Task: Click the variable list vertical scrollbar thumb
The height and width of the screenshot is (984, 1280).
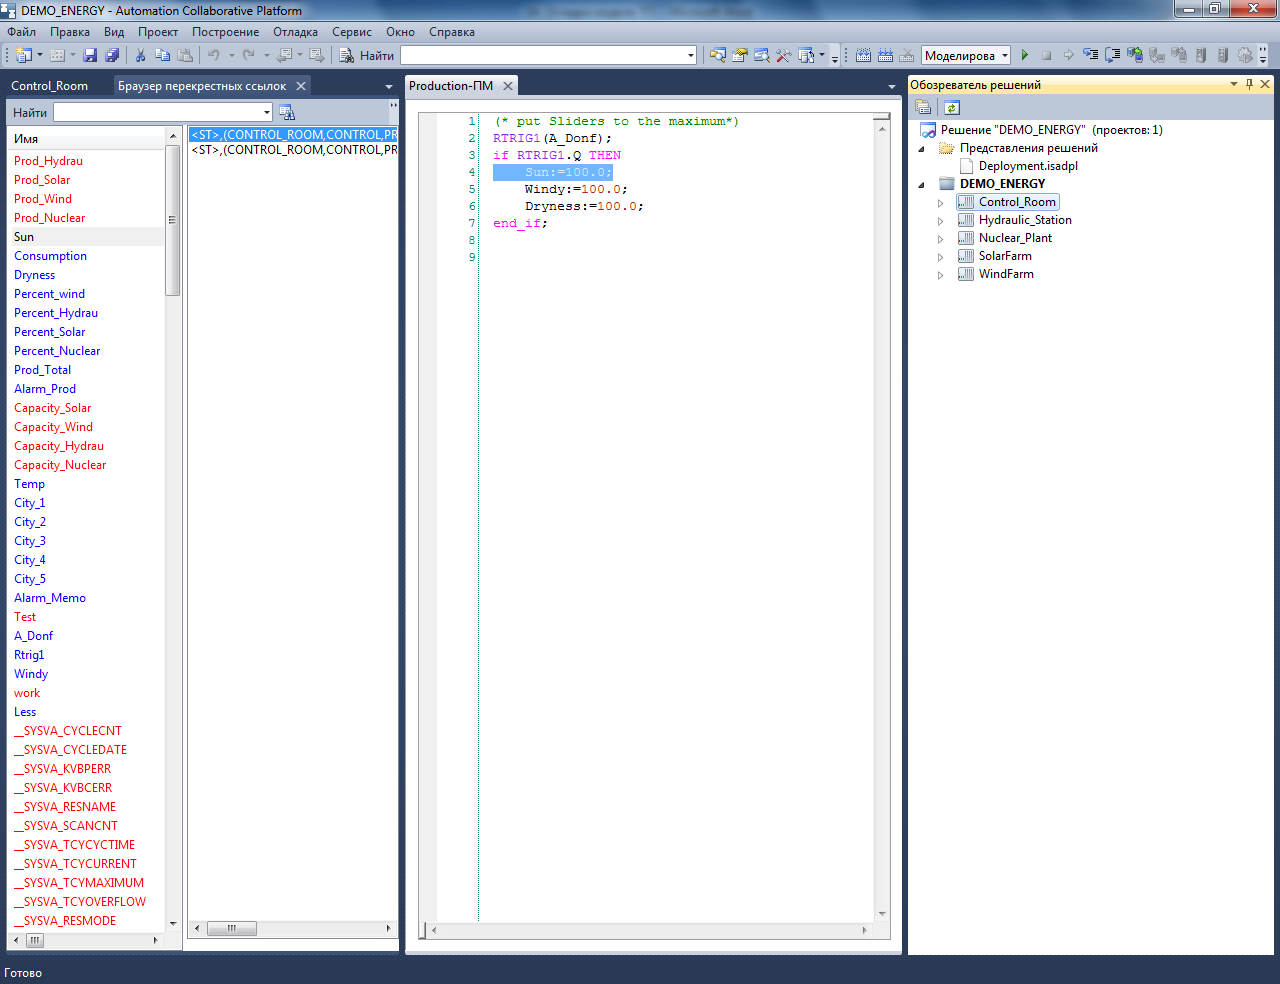Action: [172, 220]
